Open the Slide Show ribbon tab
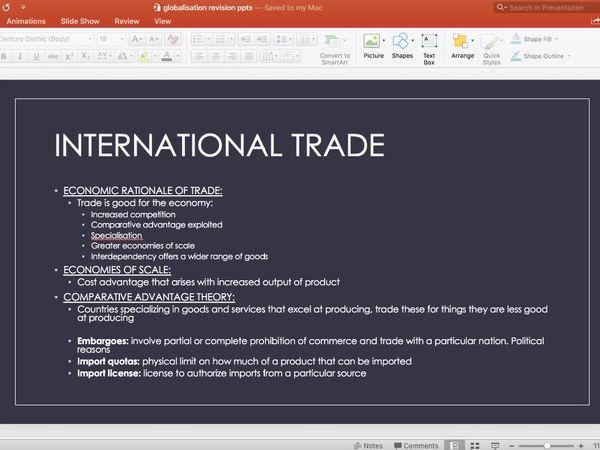This screenshot has height=450, width=600. (x=80, y=21)
